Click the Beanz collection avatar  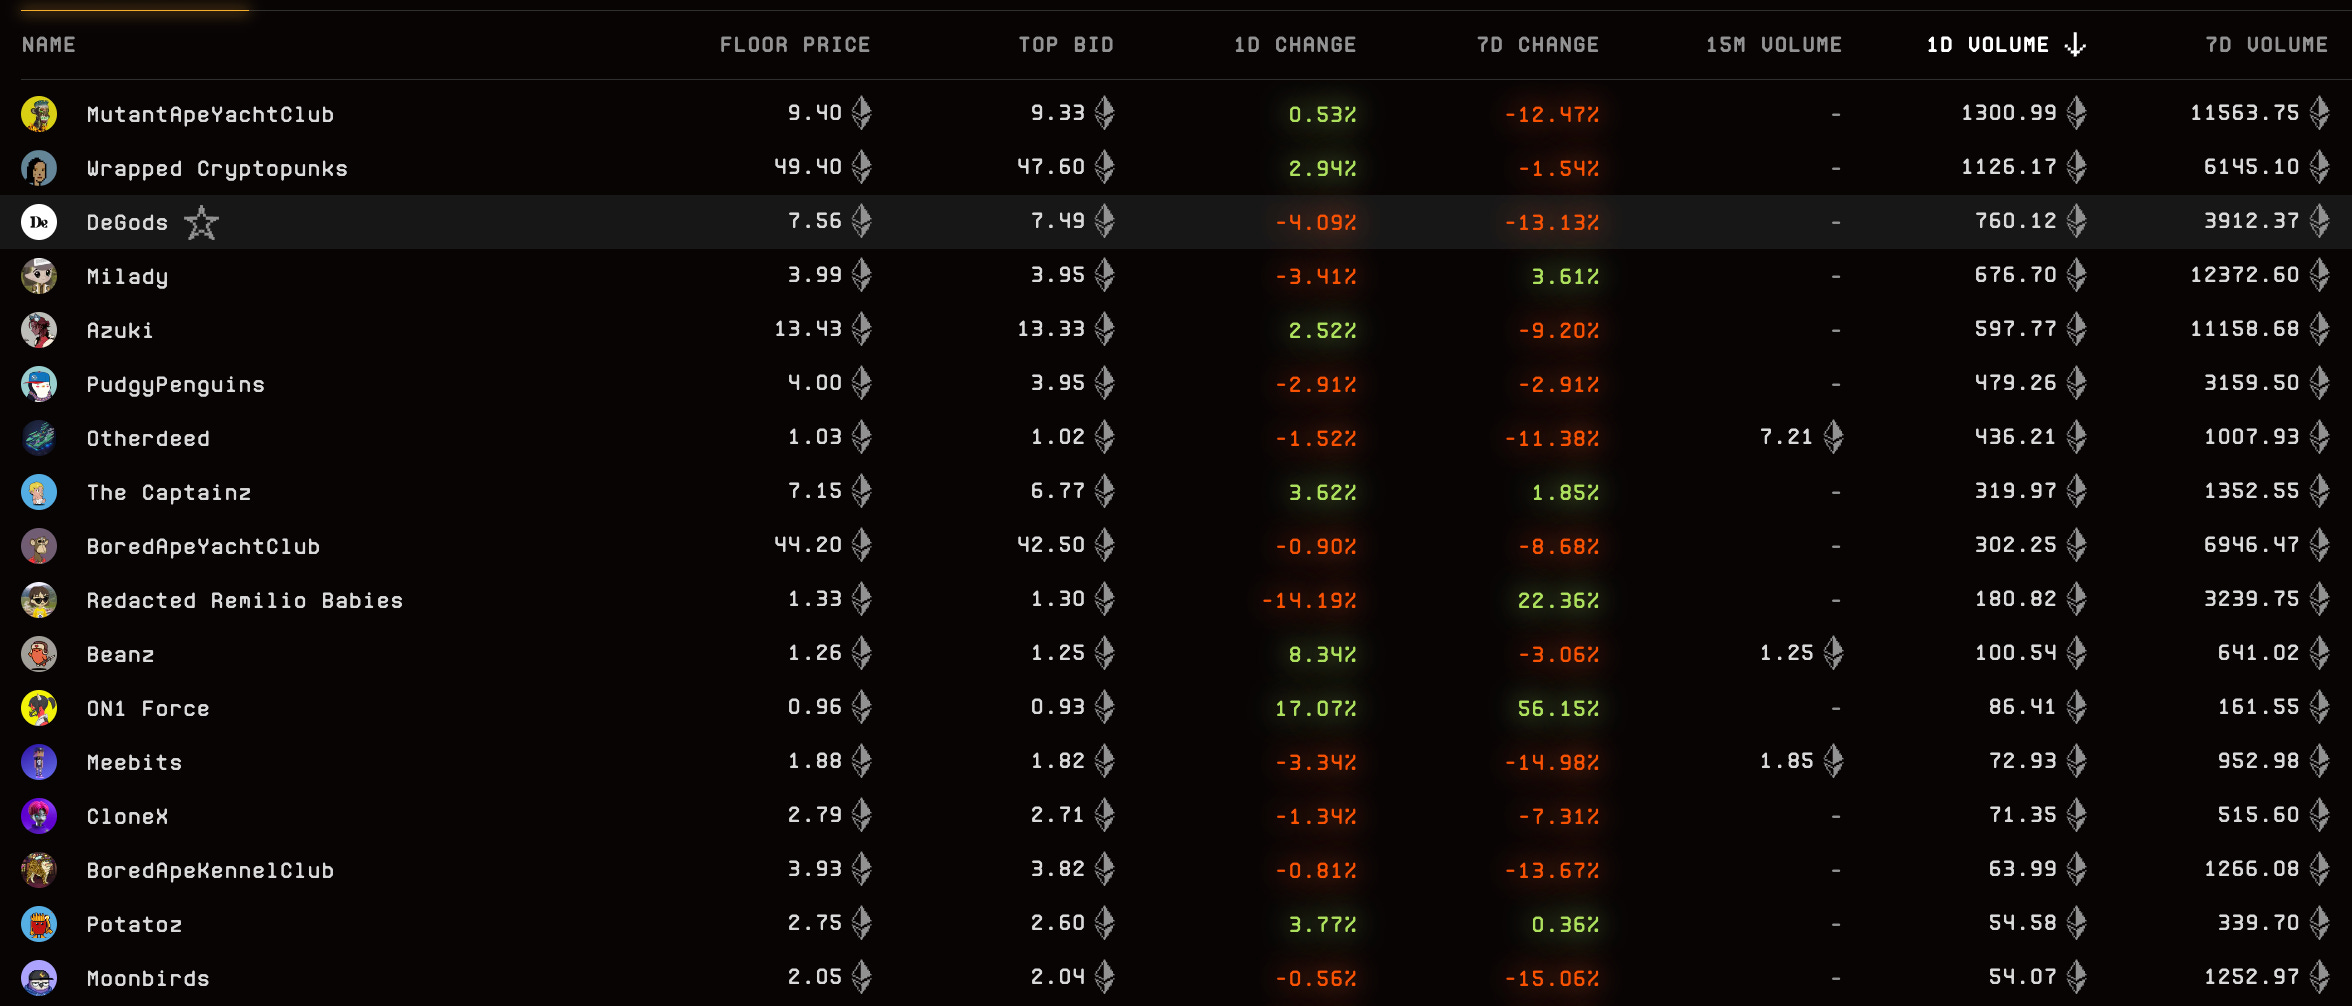[x=39, y=654]
